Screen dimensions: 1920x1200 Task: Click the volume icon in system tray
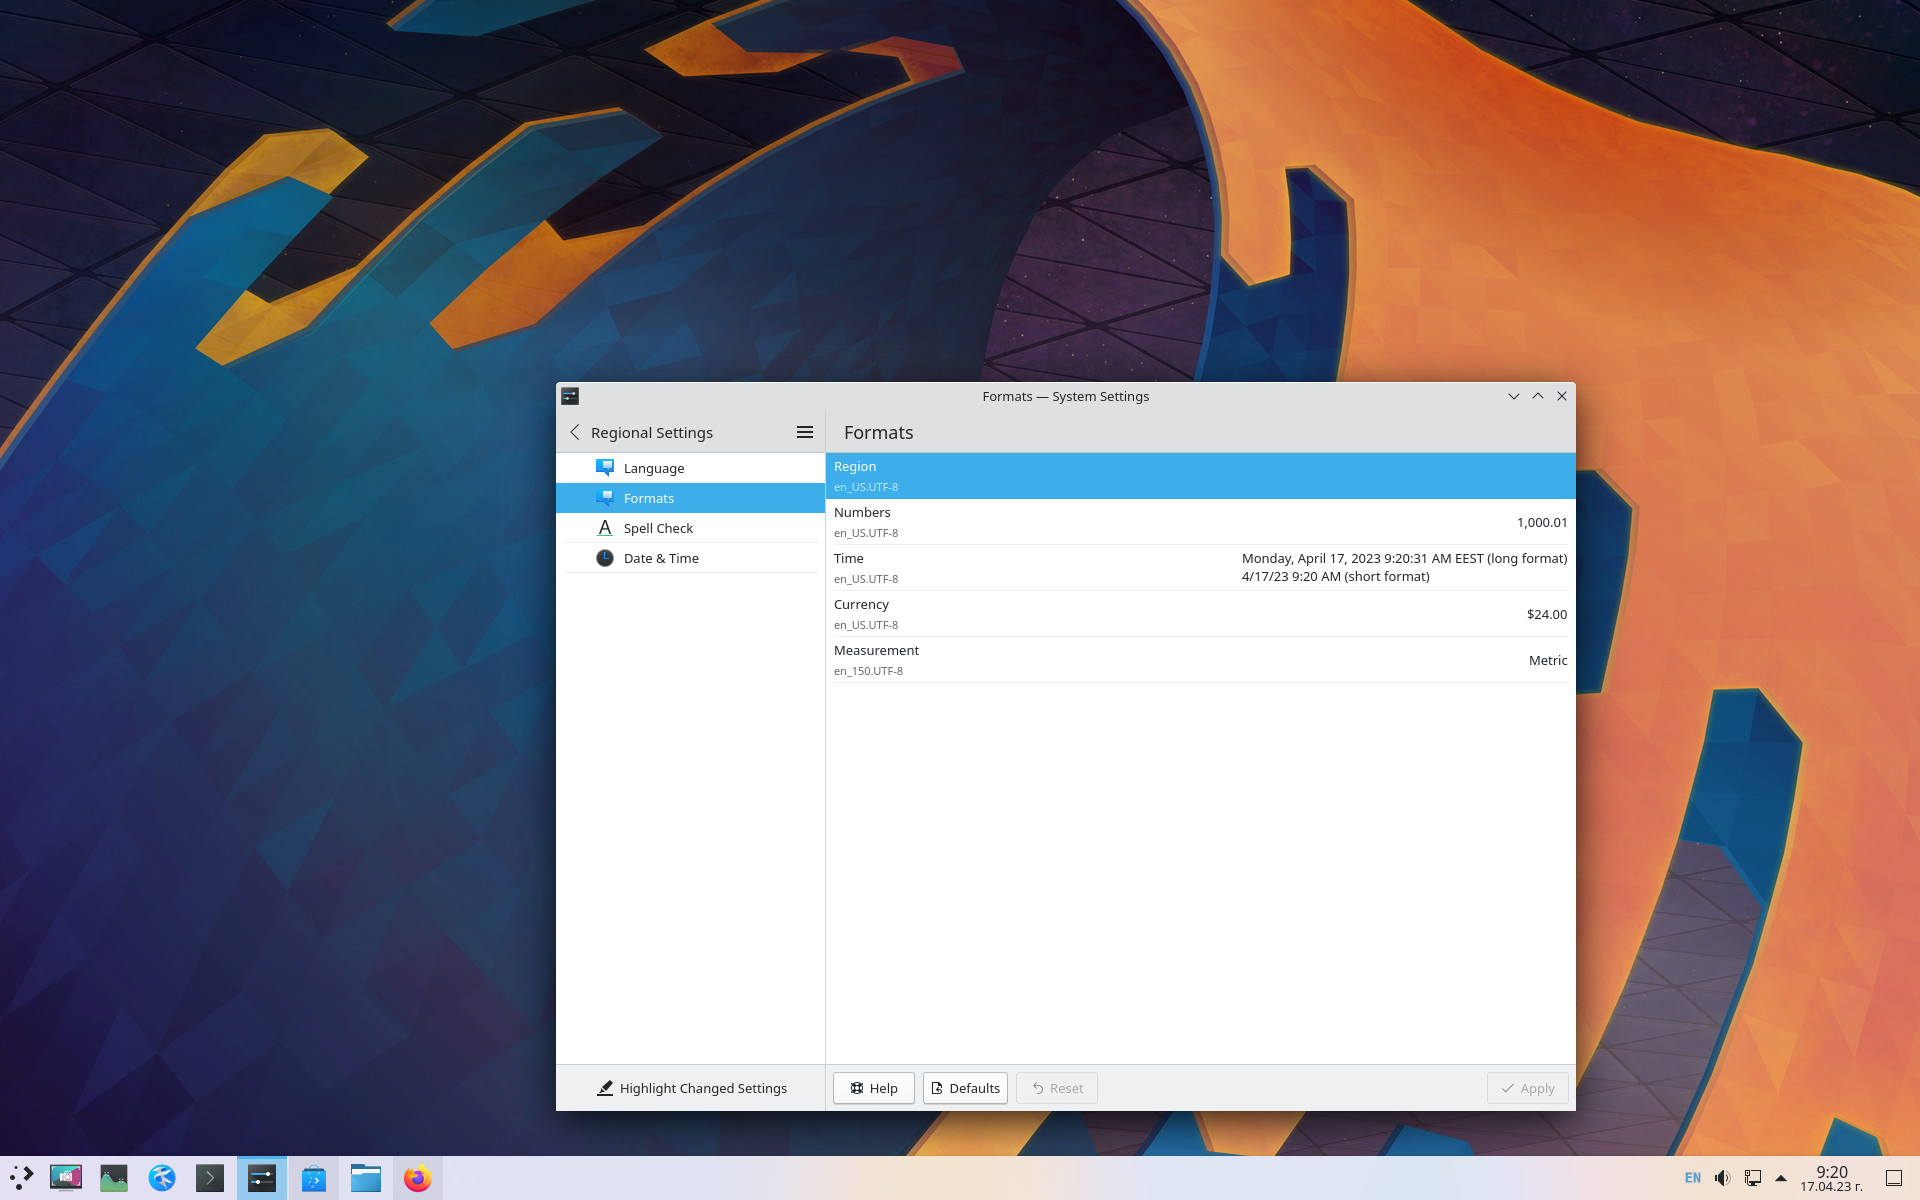tap(1722, 1178)
